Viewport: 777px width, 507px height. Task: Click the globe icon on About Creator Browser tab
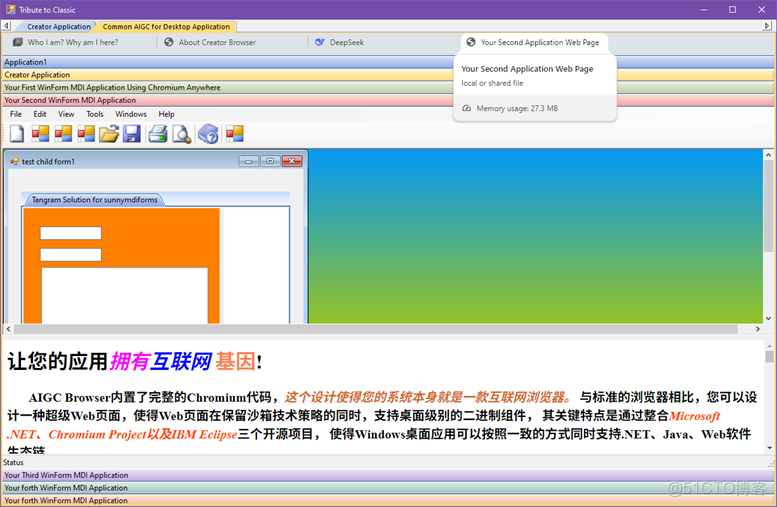(x=169, y=42)
